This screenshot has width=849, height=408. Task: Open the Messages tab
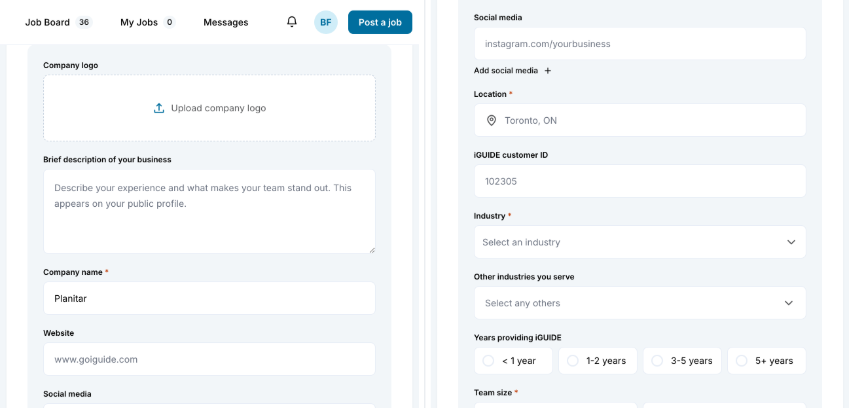(226, 22)
